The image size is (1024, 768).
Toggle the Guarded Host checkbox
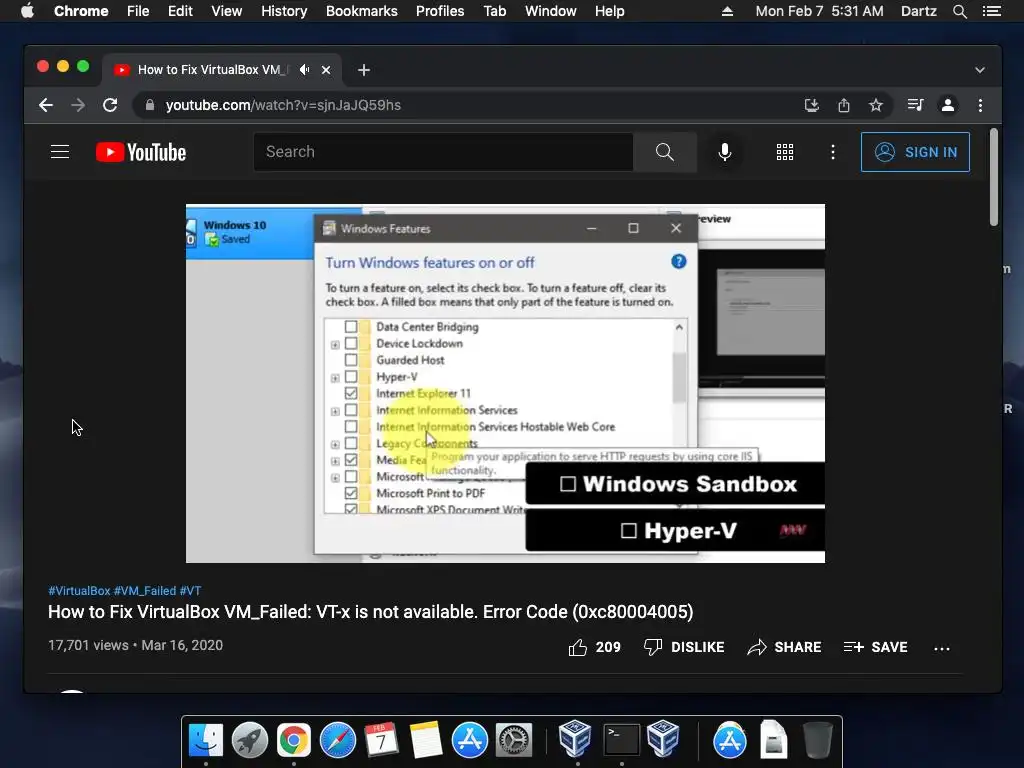coord(351,360)
